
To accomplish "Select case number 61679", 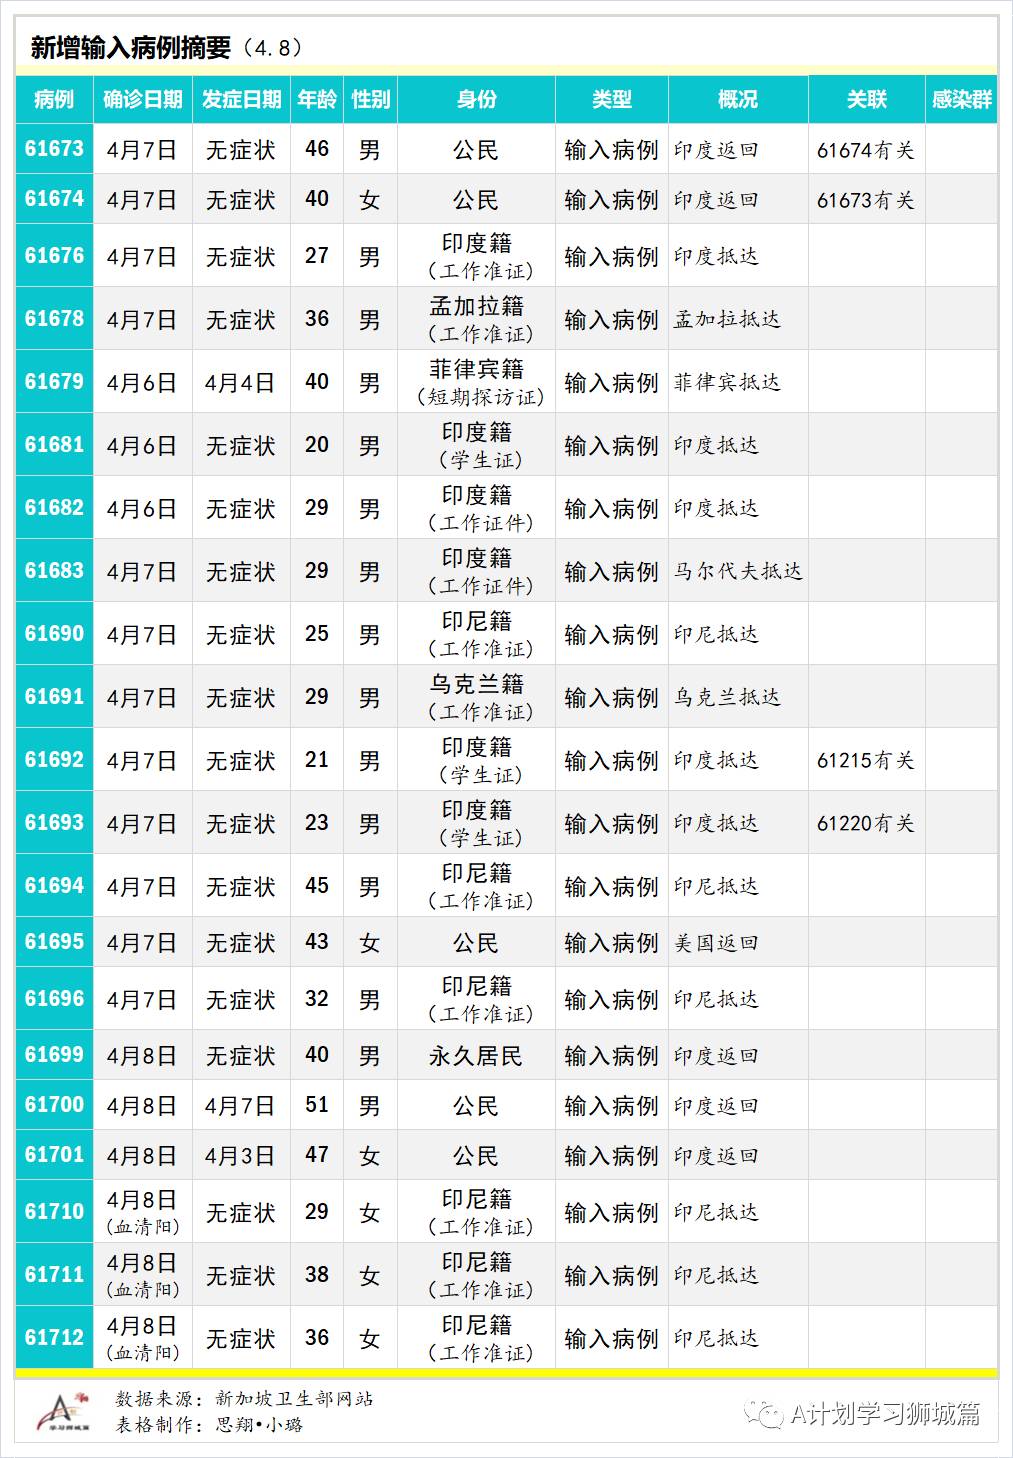I will [52, 381].
